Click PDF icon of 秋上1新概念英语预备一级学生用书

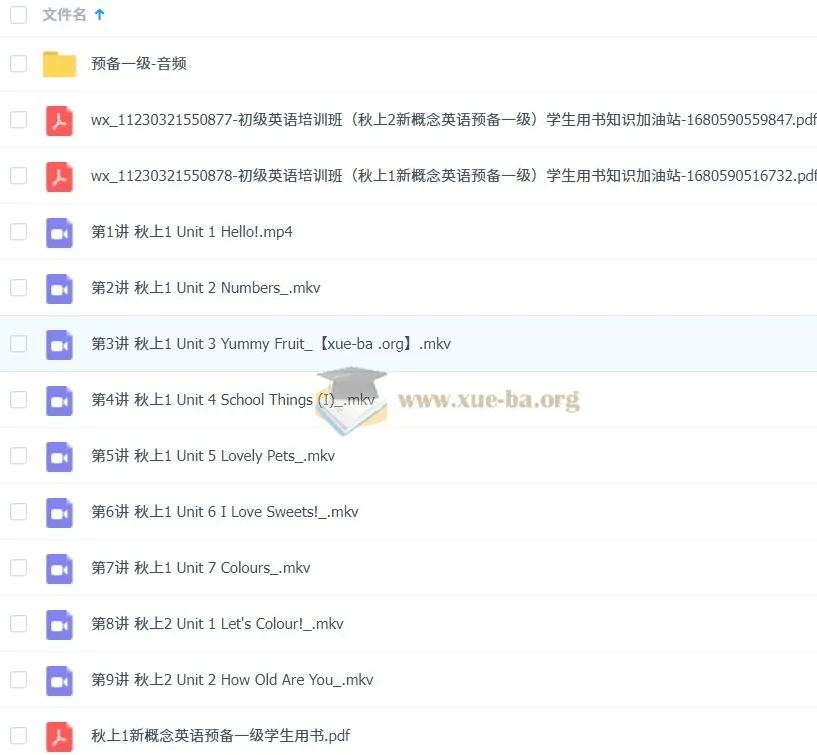(x=59, y=736)
